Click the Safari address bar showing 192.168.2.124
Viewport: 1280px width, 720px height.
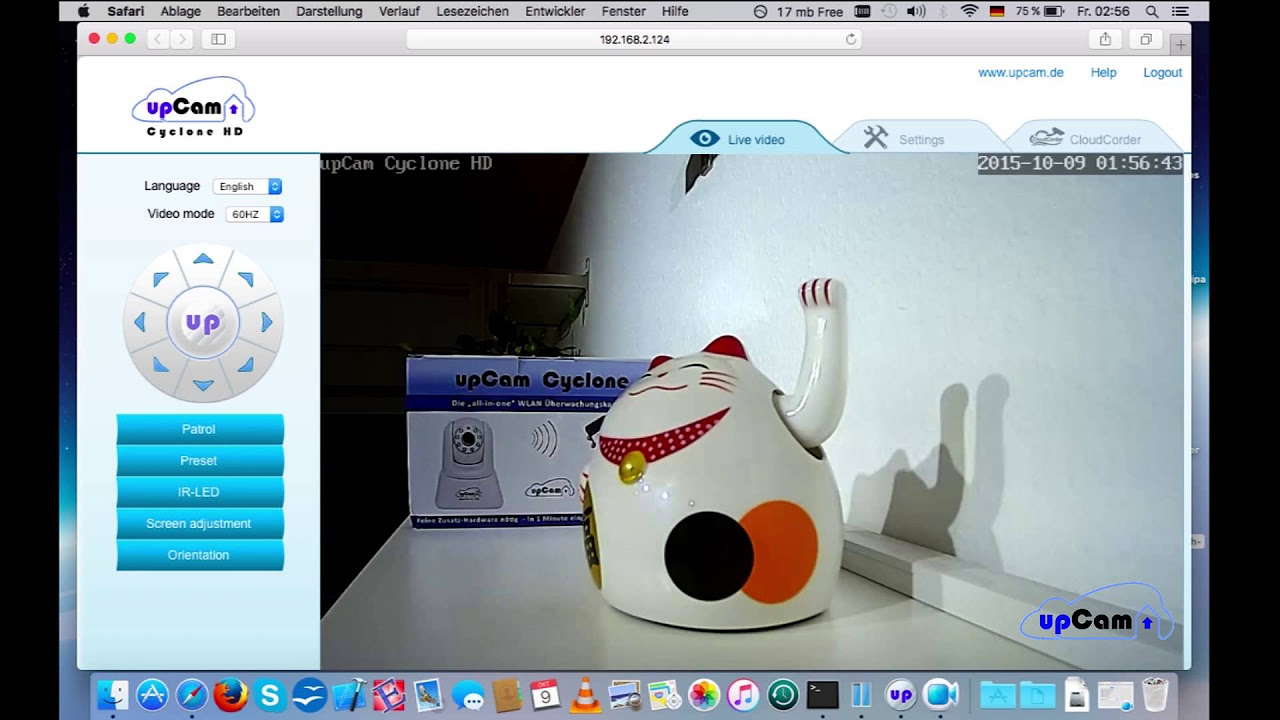(x=634, y=39)
